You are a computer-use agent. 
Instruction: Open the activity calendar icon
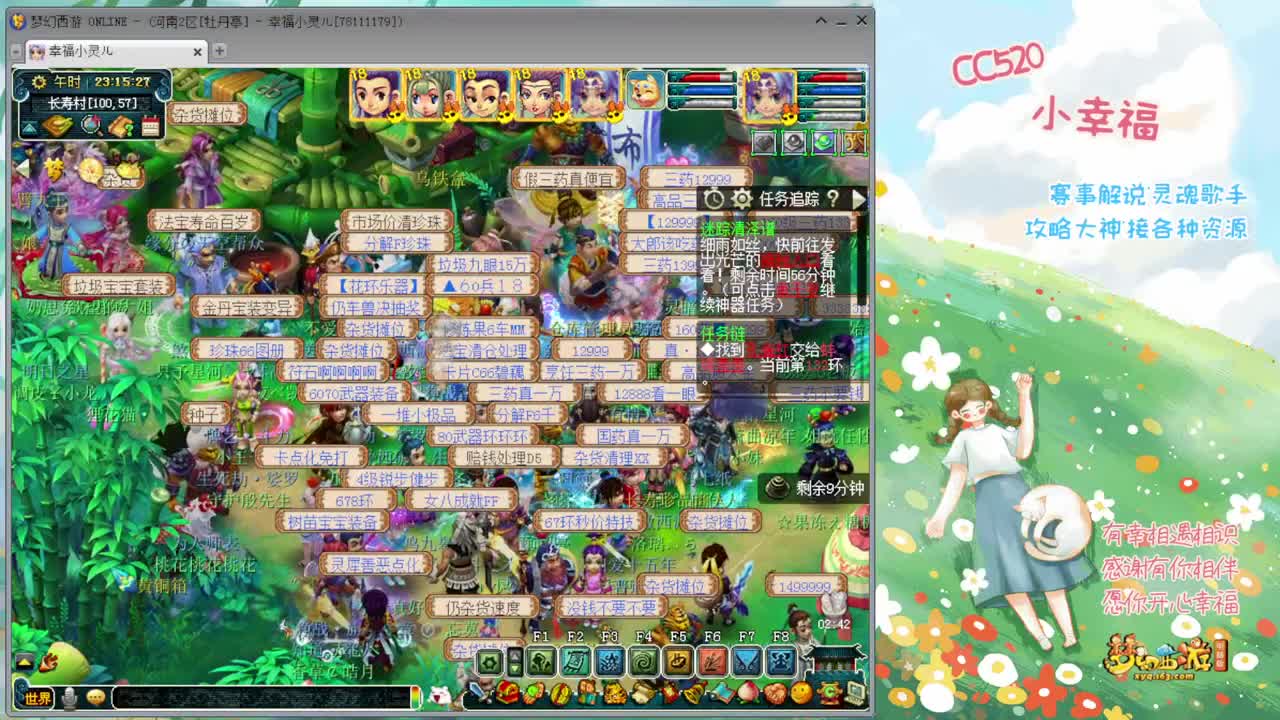coord(150,126)
